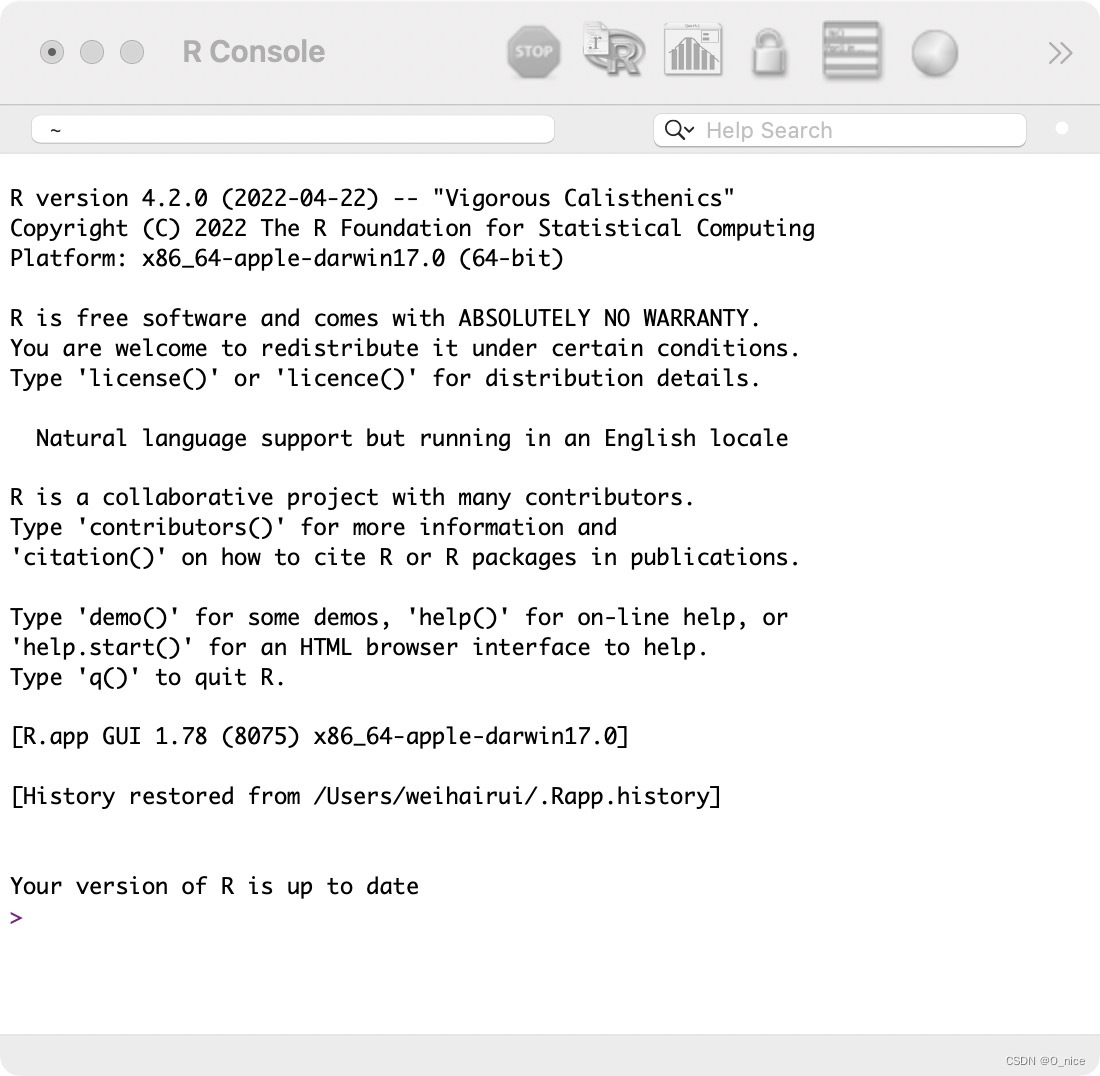Show the history list icon
This screenshot has height=1076, width=1100.
(x=852, y=50)
